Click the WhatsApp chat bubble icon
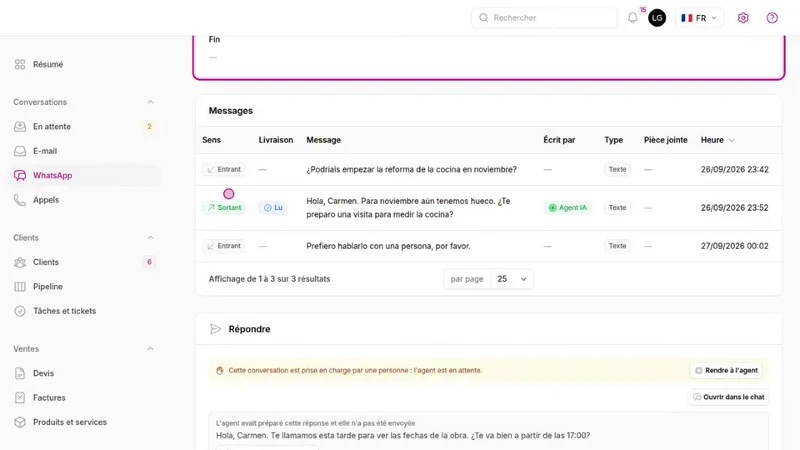 [x=20, y=176]
